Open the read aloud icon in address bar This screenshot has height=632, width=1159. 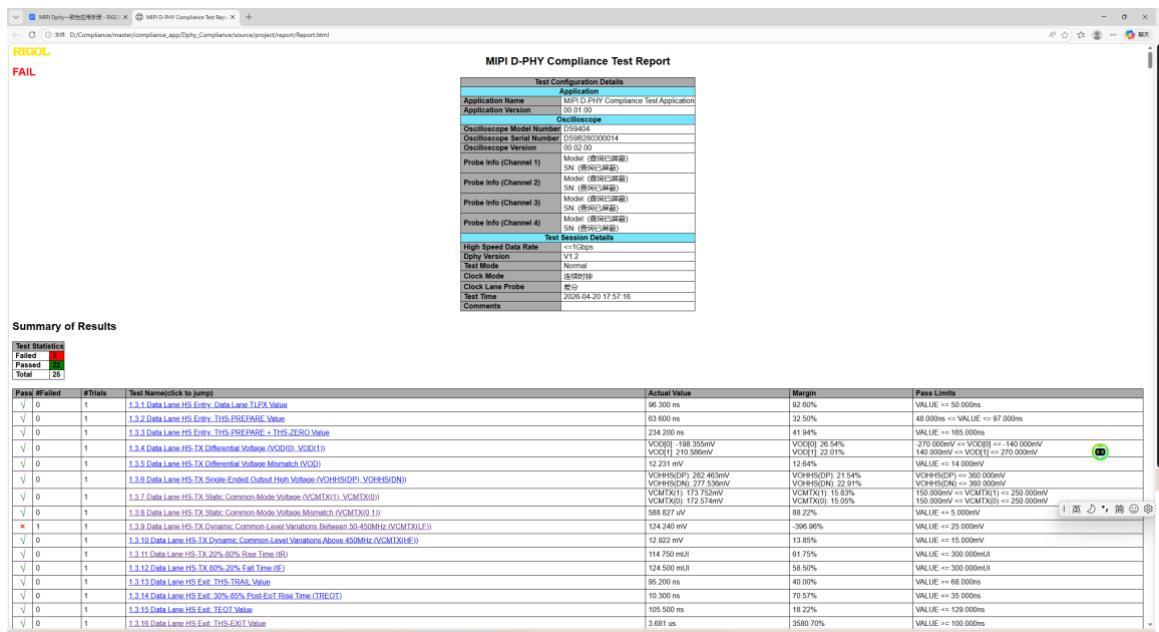point(1052,35)
